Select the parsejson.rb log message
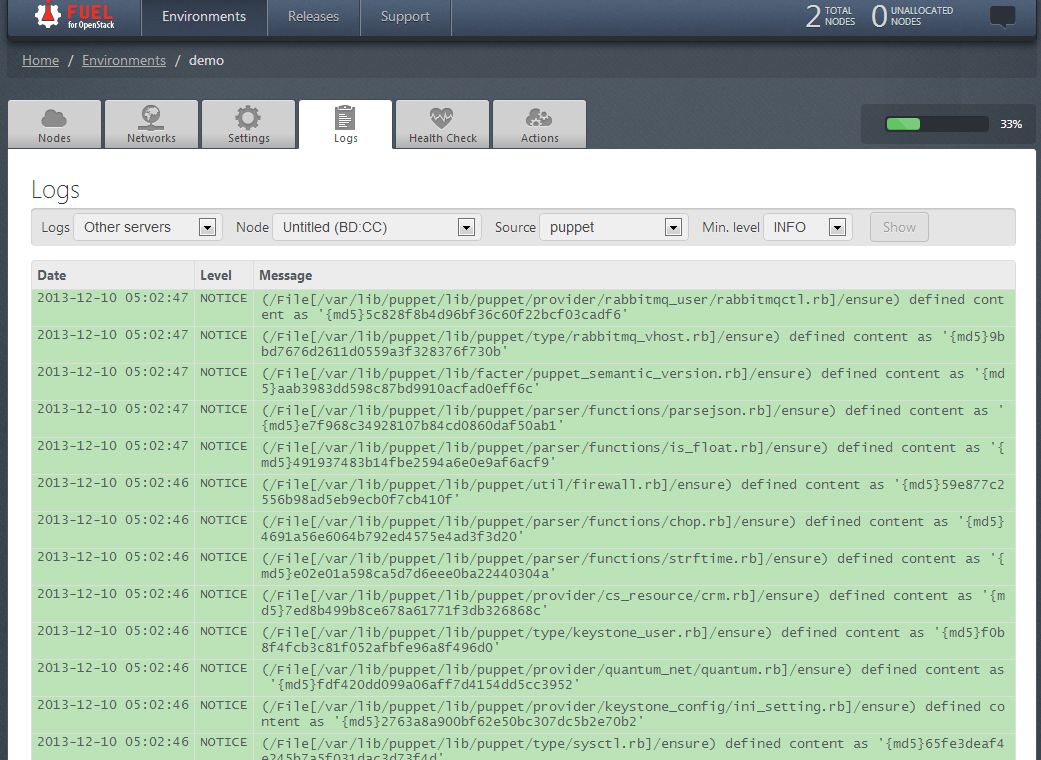Viewport: 1041px width, 760px height. [633, 418]
